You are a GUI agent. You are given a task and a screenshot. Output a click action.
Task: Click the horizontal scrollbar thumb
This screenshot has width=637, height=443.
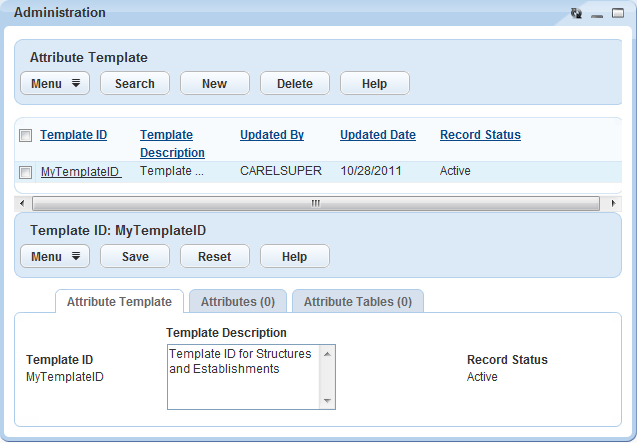(x=315, y=203)
